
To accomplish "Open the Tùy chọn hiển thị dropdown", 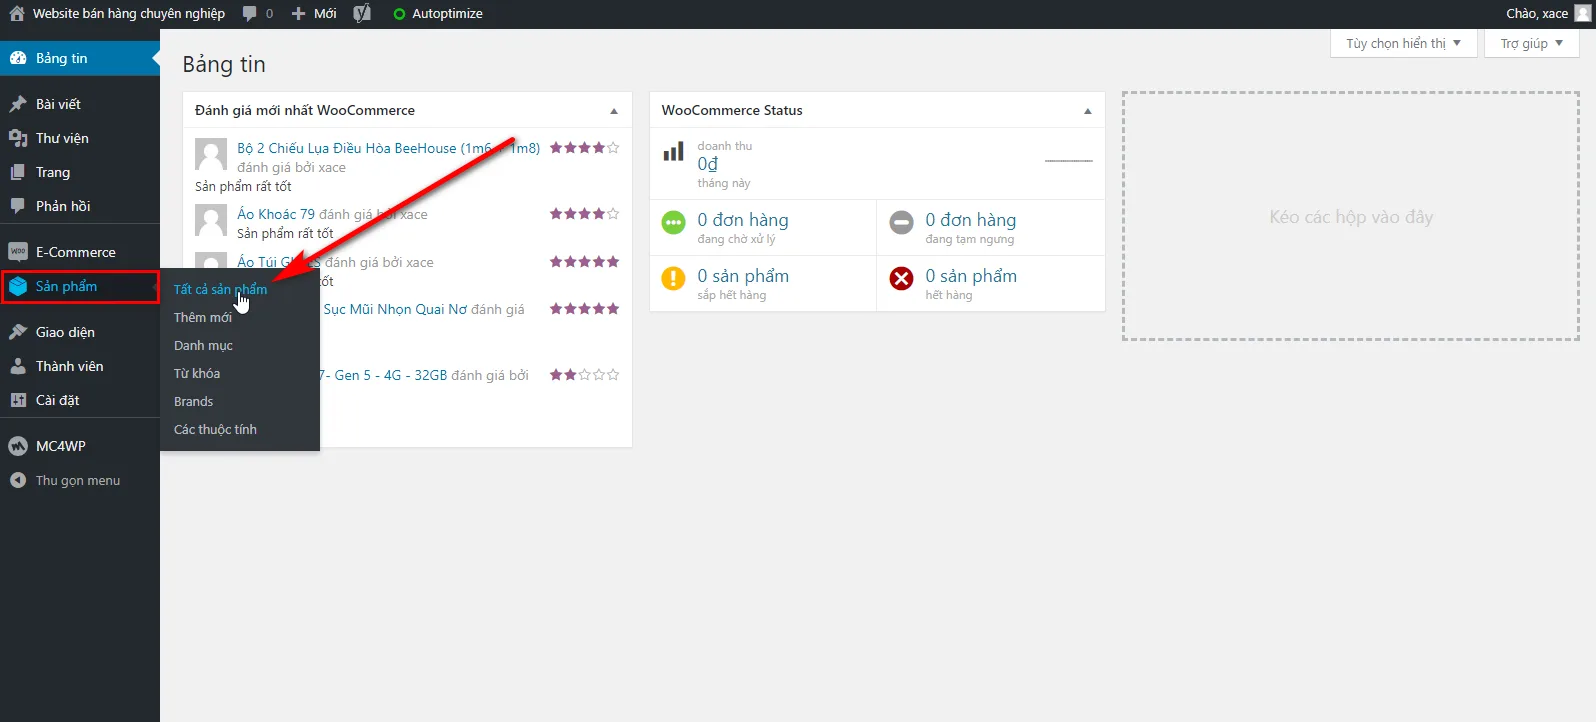I will coord(1403,43).
